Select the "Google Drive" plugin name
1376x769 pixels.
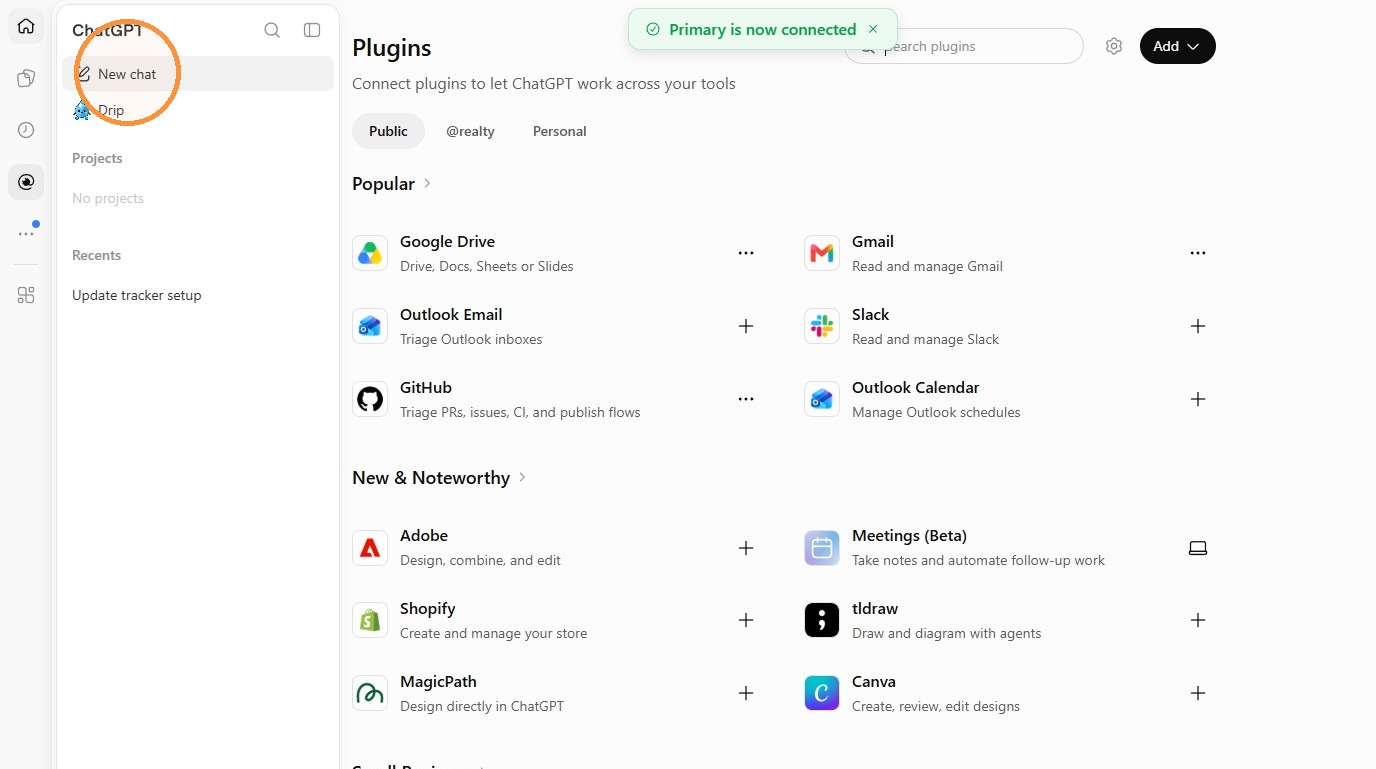(x=447, y=241)
